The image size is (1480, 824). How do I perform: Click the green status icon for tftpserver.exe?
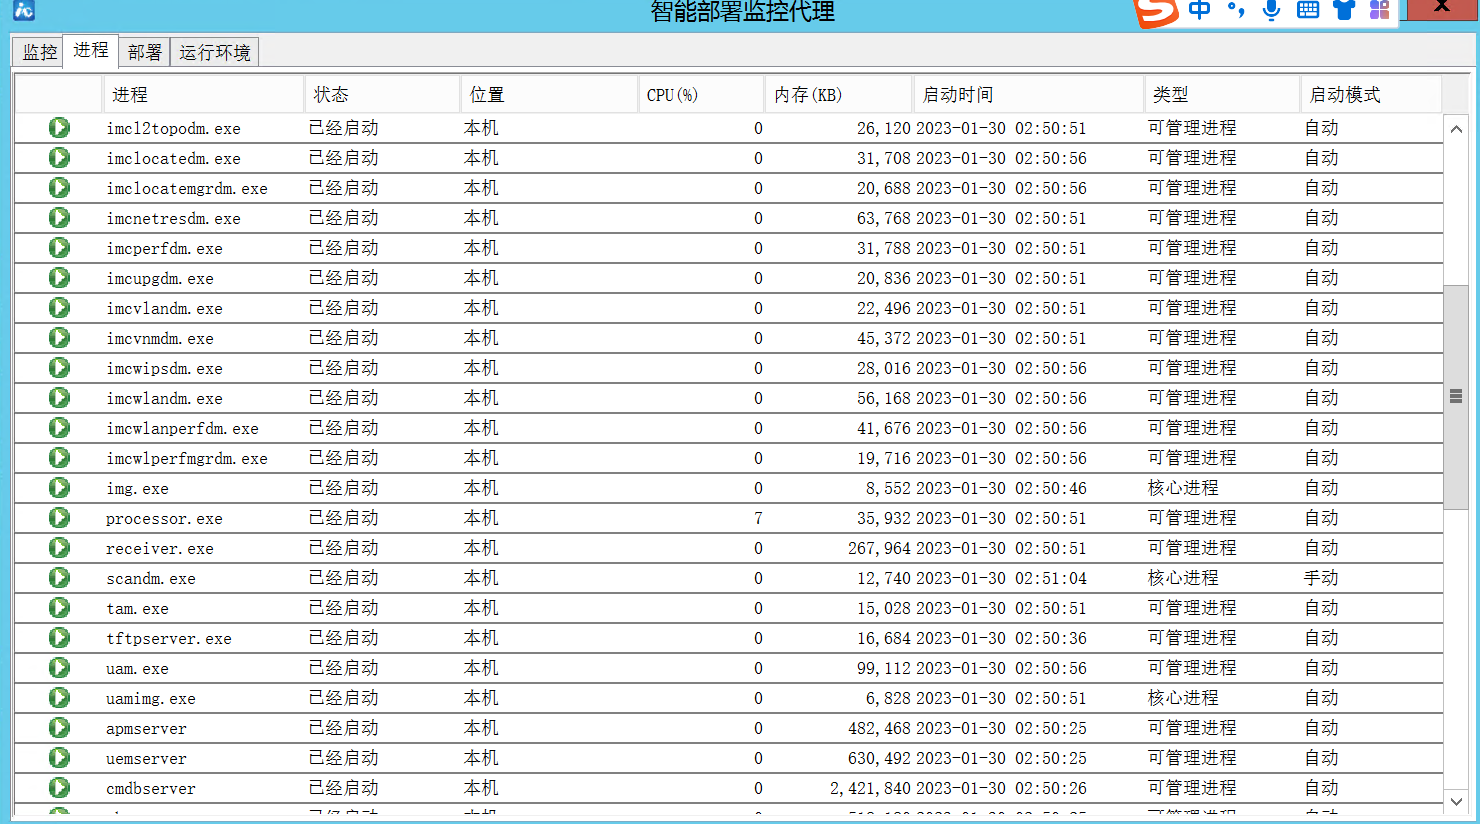tap(59, 637)
